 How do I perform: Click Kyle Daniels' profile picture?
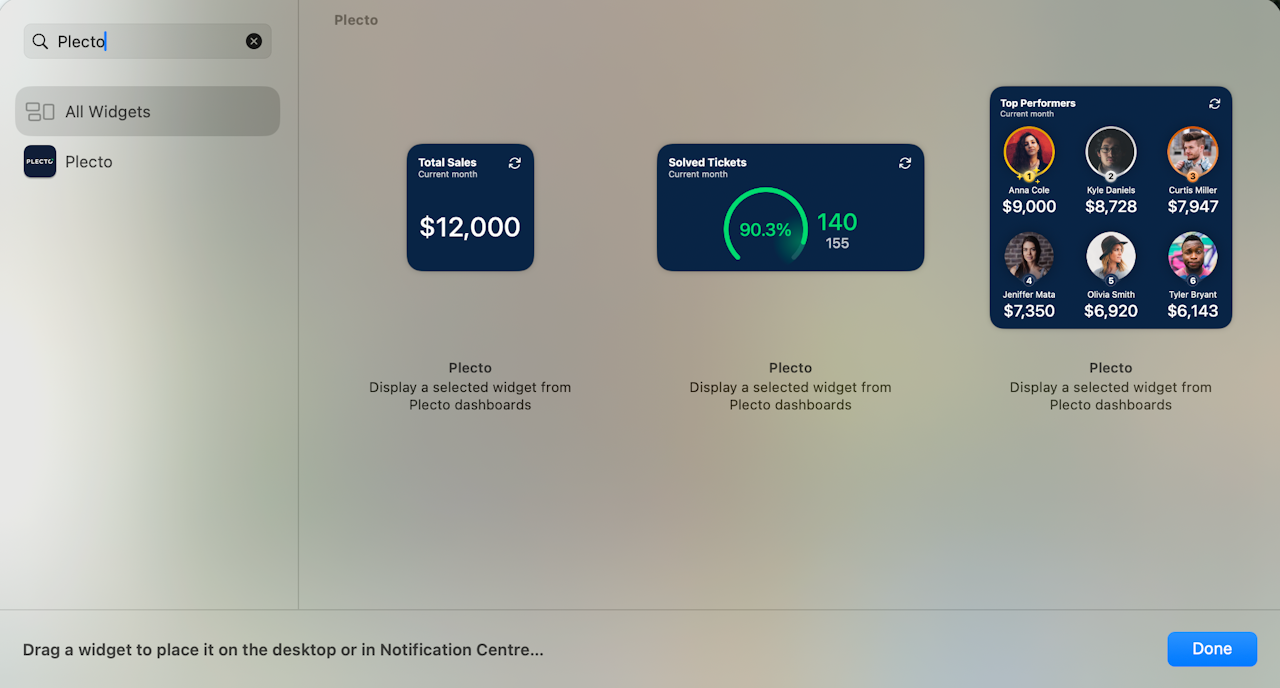tap(1111, 152)
